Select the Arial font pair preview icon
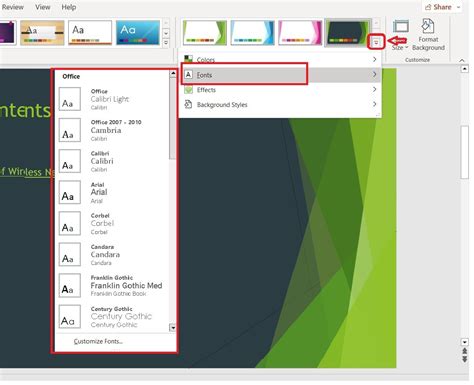474x385 pixels. point(70,192)
